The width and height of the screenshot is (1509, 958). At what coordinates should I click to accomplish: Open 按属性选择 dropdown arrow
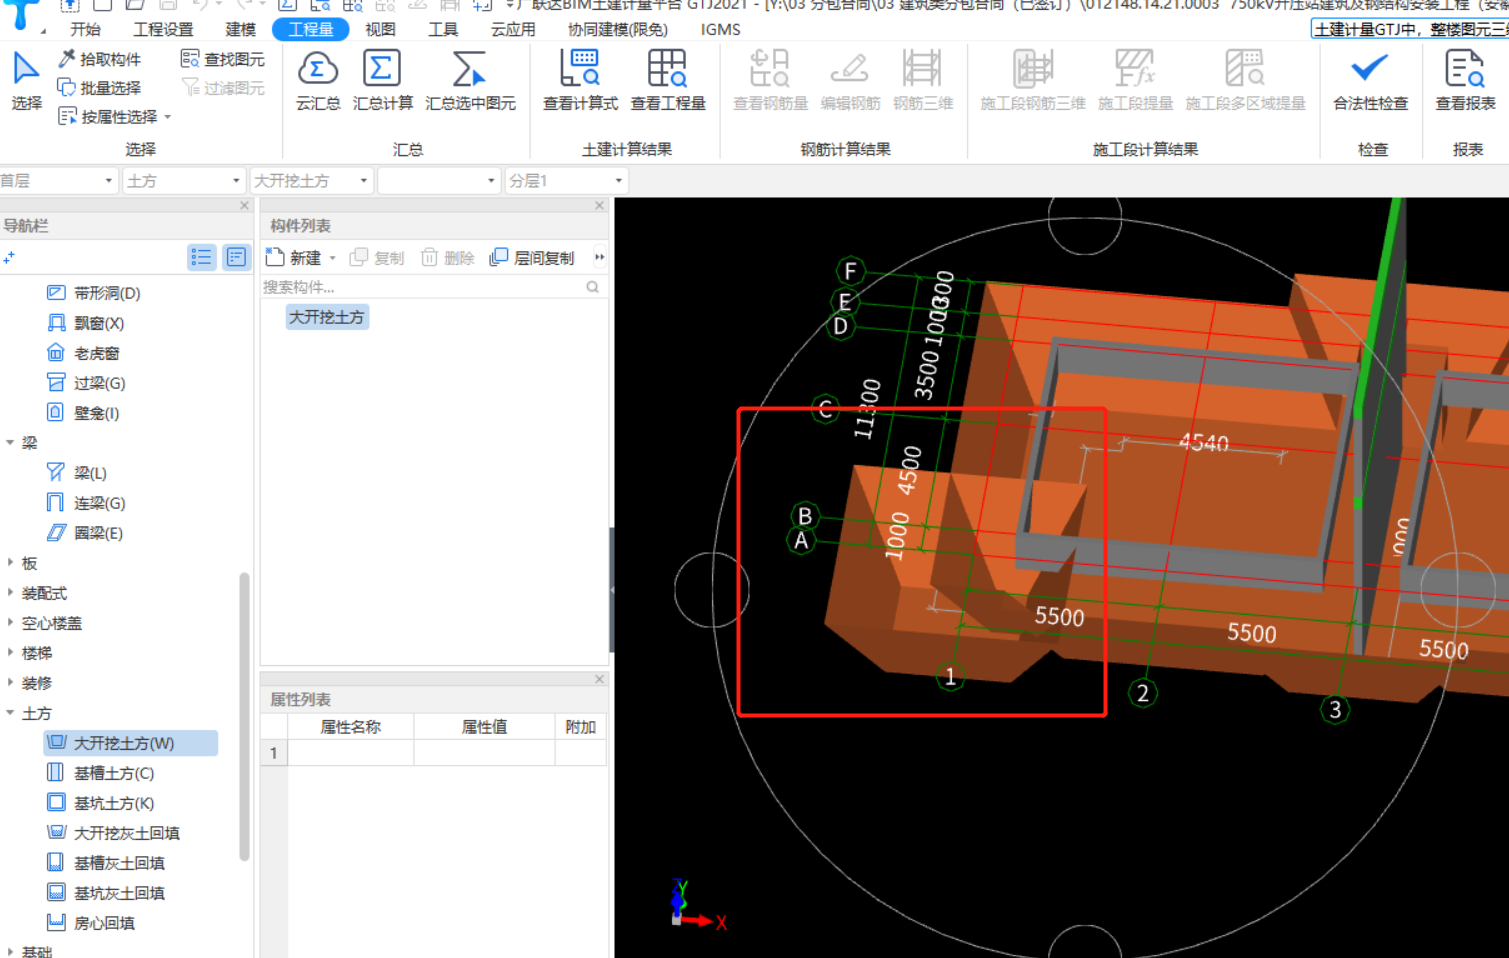coord(168,117)
